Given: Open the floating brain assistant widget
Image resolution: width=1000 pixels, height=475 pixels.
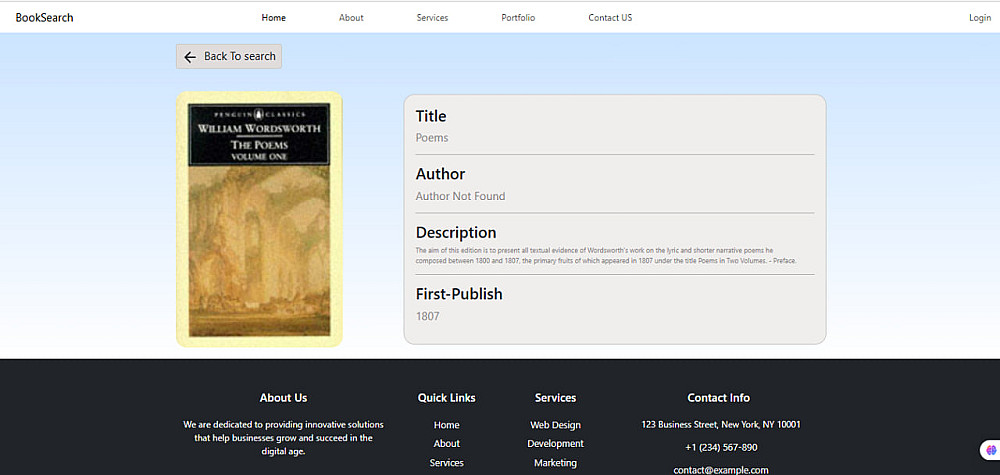Looking at the screenshot, I should (x=991, y=450).
